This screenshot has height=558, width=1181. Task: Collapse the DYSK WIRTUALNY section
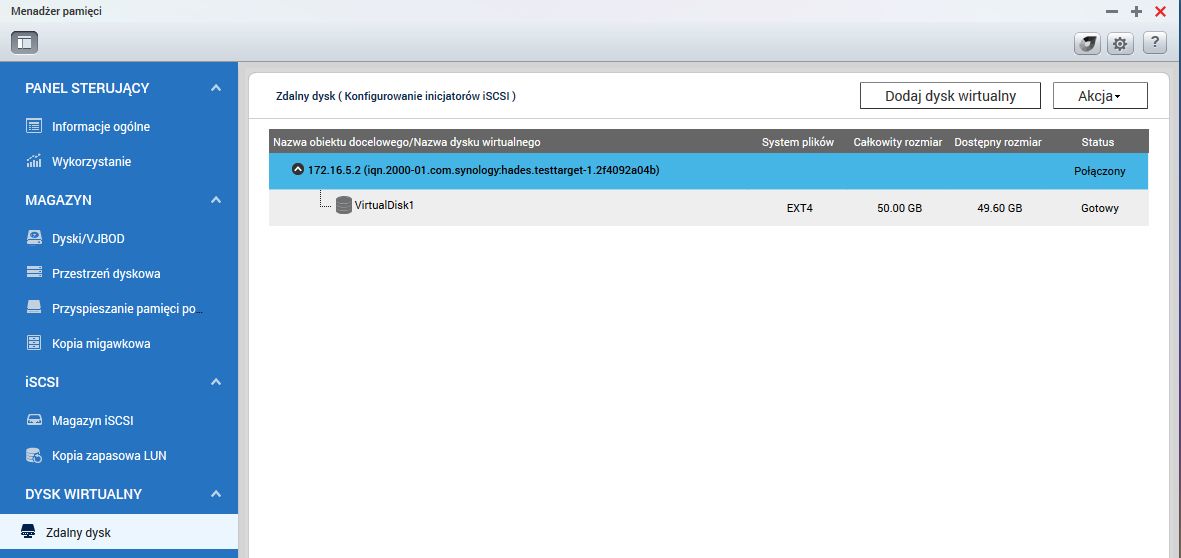216,494
